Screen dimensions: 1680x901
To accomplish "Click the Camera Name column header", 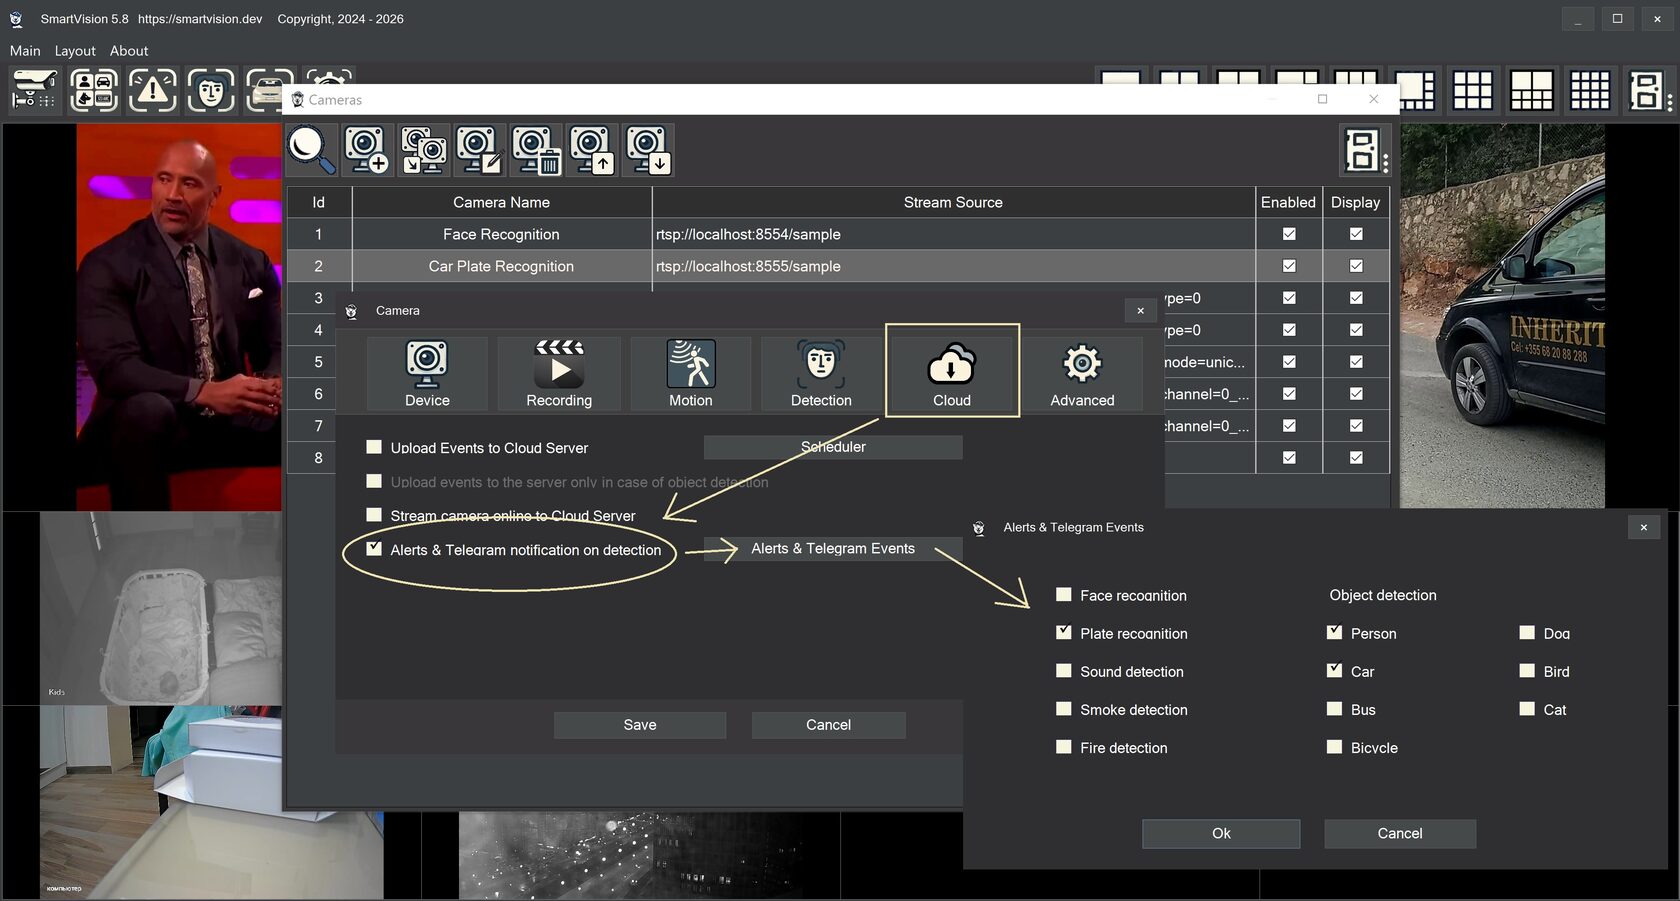I will (501, 202).
